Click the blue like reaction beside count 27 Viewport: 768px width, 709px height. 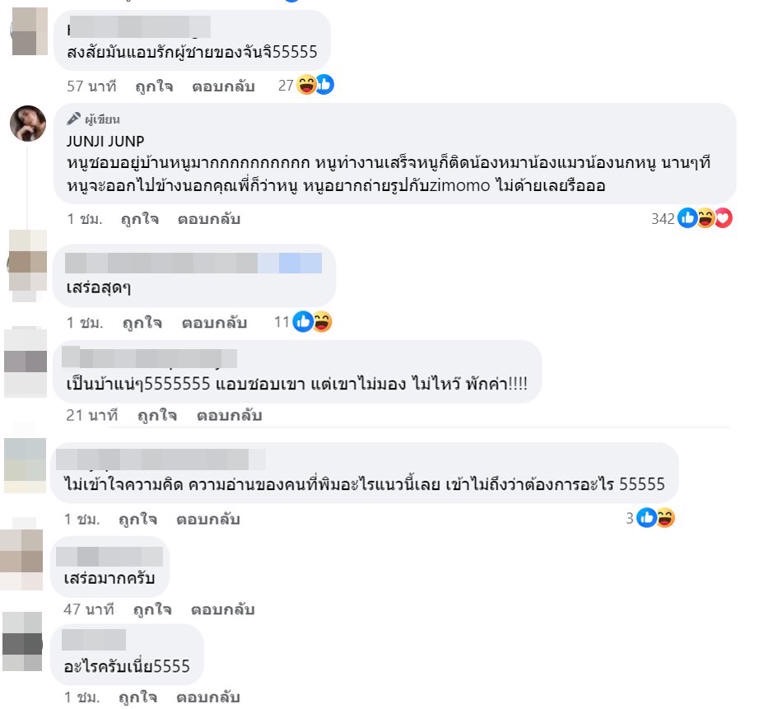325,85
